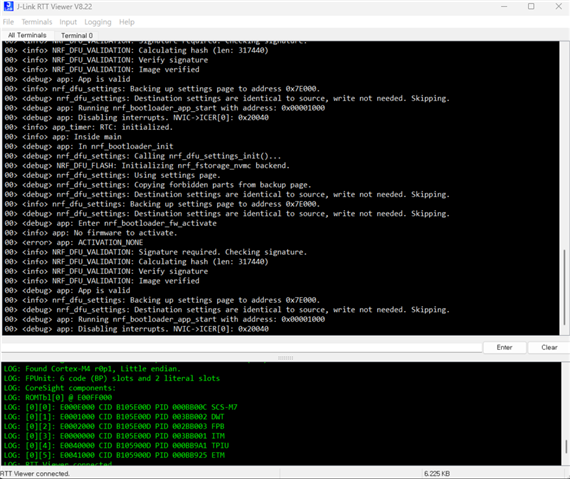The height and width of the screenshot is (479, 570).
Task: Open the Logging menu
Action: click(98, 22)
